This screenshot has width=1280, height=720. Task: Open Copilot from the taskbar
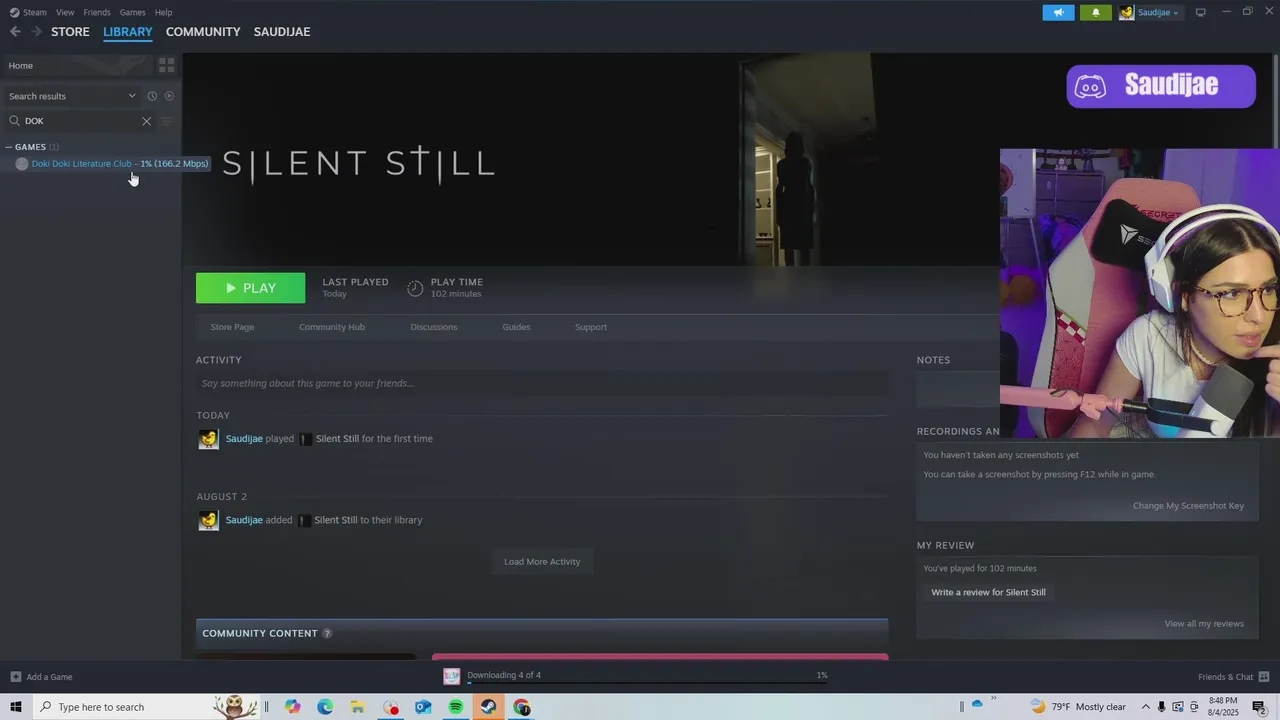pyautogui.click(x=292, y=707)
